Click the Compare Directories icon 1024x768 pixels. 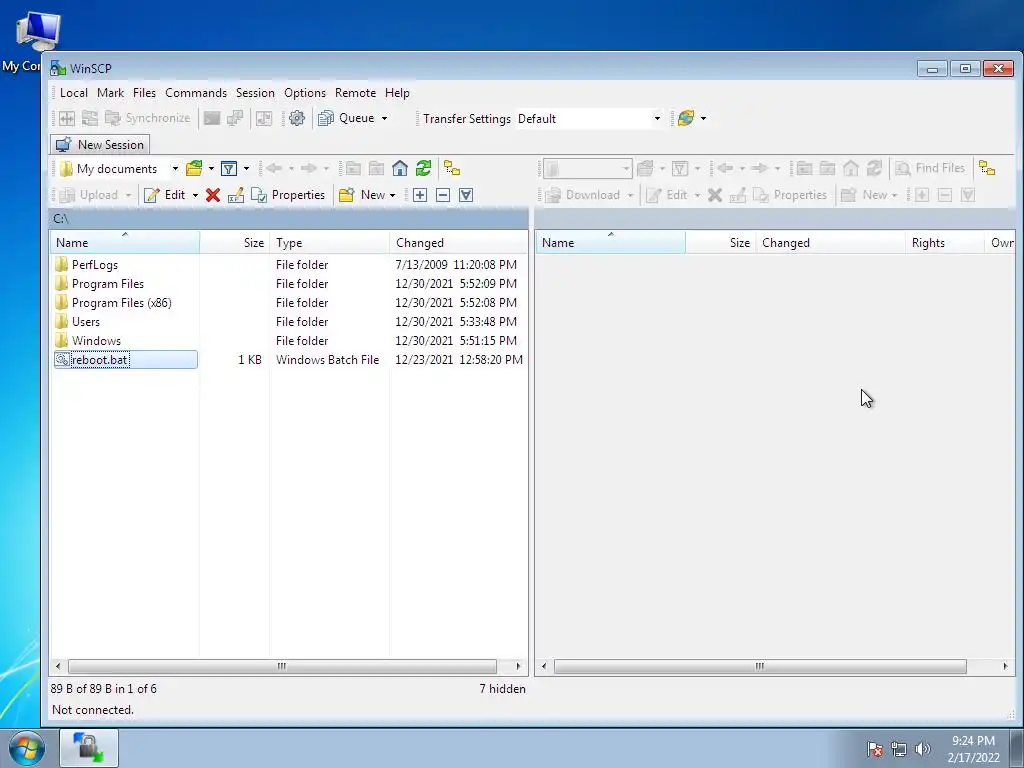[67, 118]
